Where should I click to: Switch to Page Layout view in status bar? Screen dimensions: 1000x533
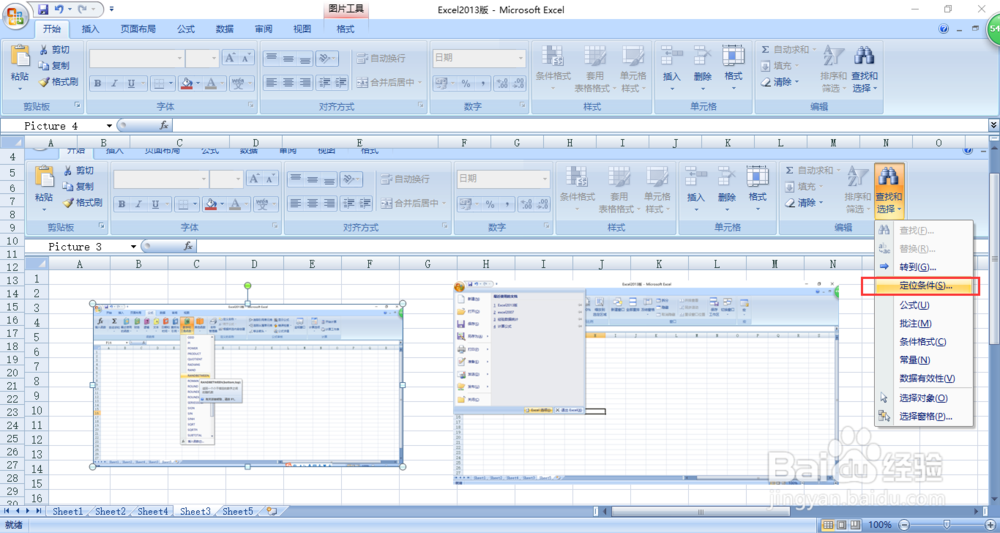click(x=842, y=525)
